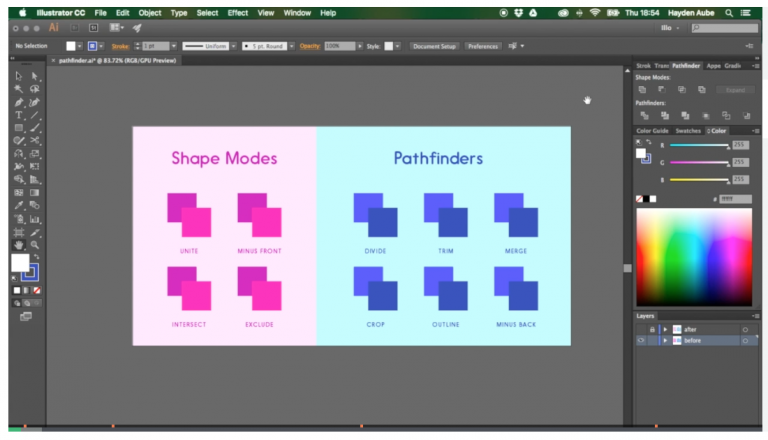Click the Minus Front shape mode icon
Screen dimensions: 768x440
(662, 90)
